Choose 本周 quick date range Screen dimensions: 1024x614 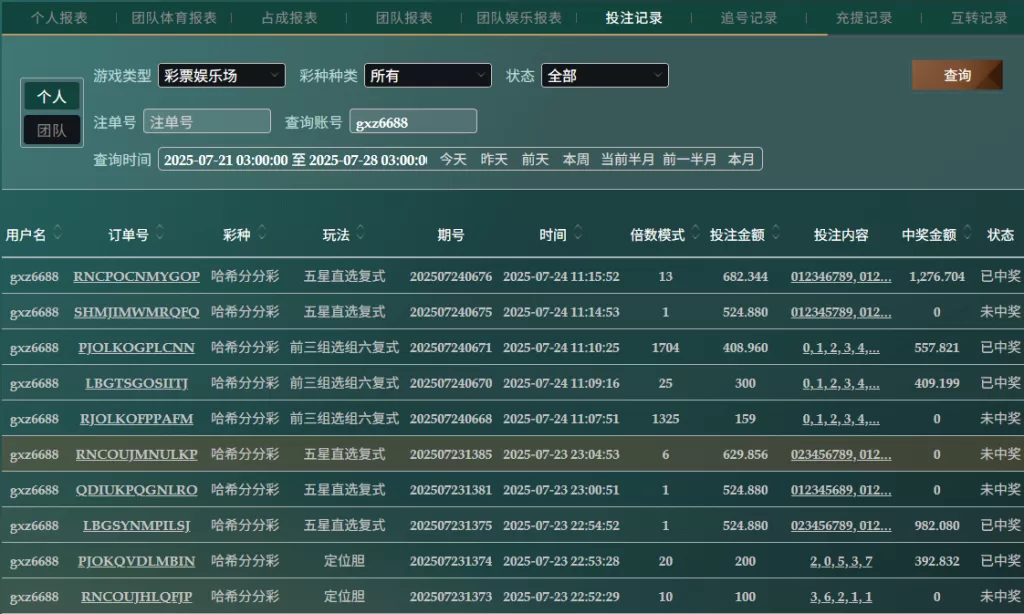(576, 160)
